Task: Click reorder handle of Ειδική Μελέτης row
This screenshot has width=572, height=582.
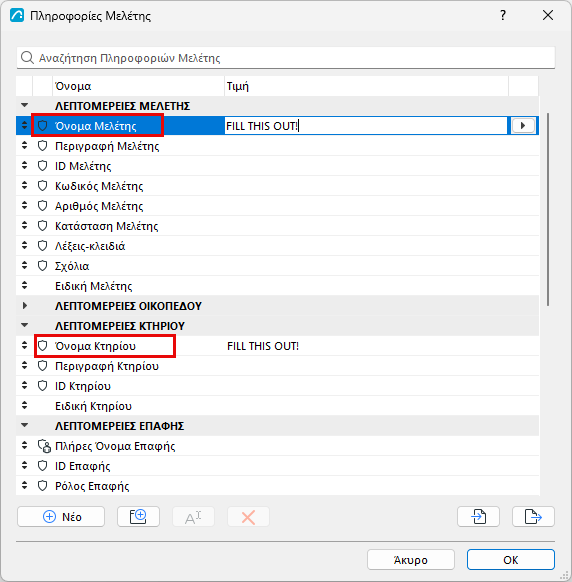Action: (24, 286)
